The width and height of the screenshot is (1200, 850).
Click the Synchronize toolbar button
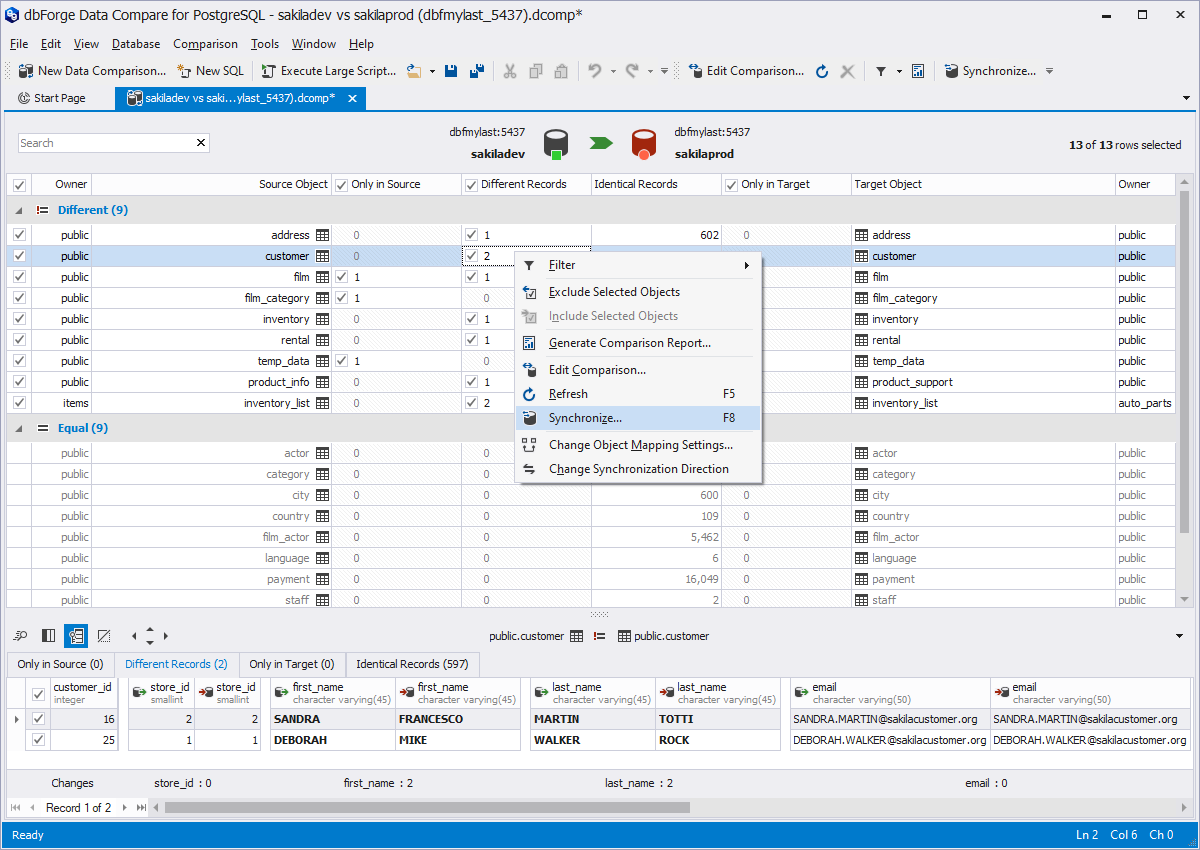click(988, 71)
